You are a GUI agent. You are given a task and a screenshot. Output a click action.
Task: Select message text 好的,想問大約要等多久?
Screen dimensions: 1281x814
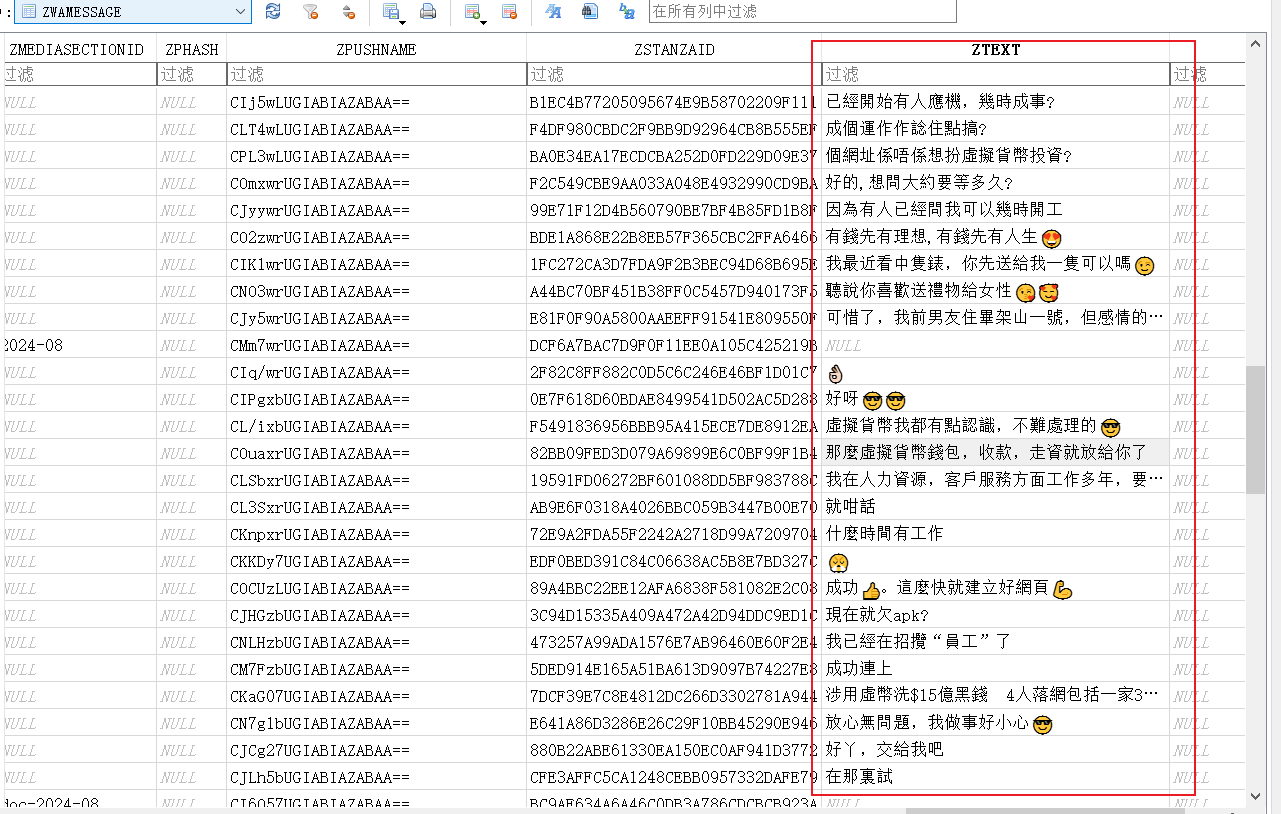coord(920,183)
